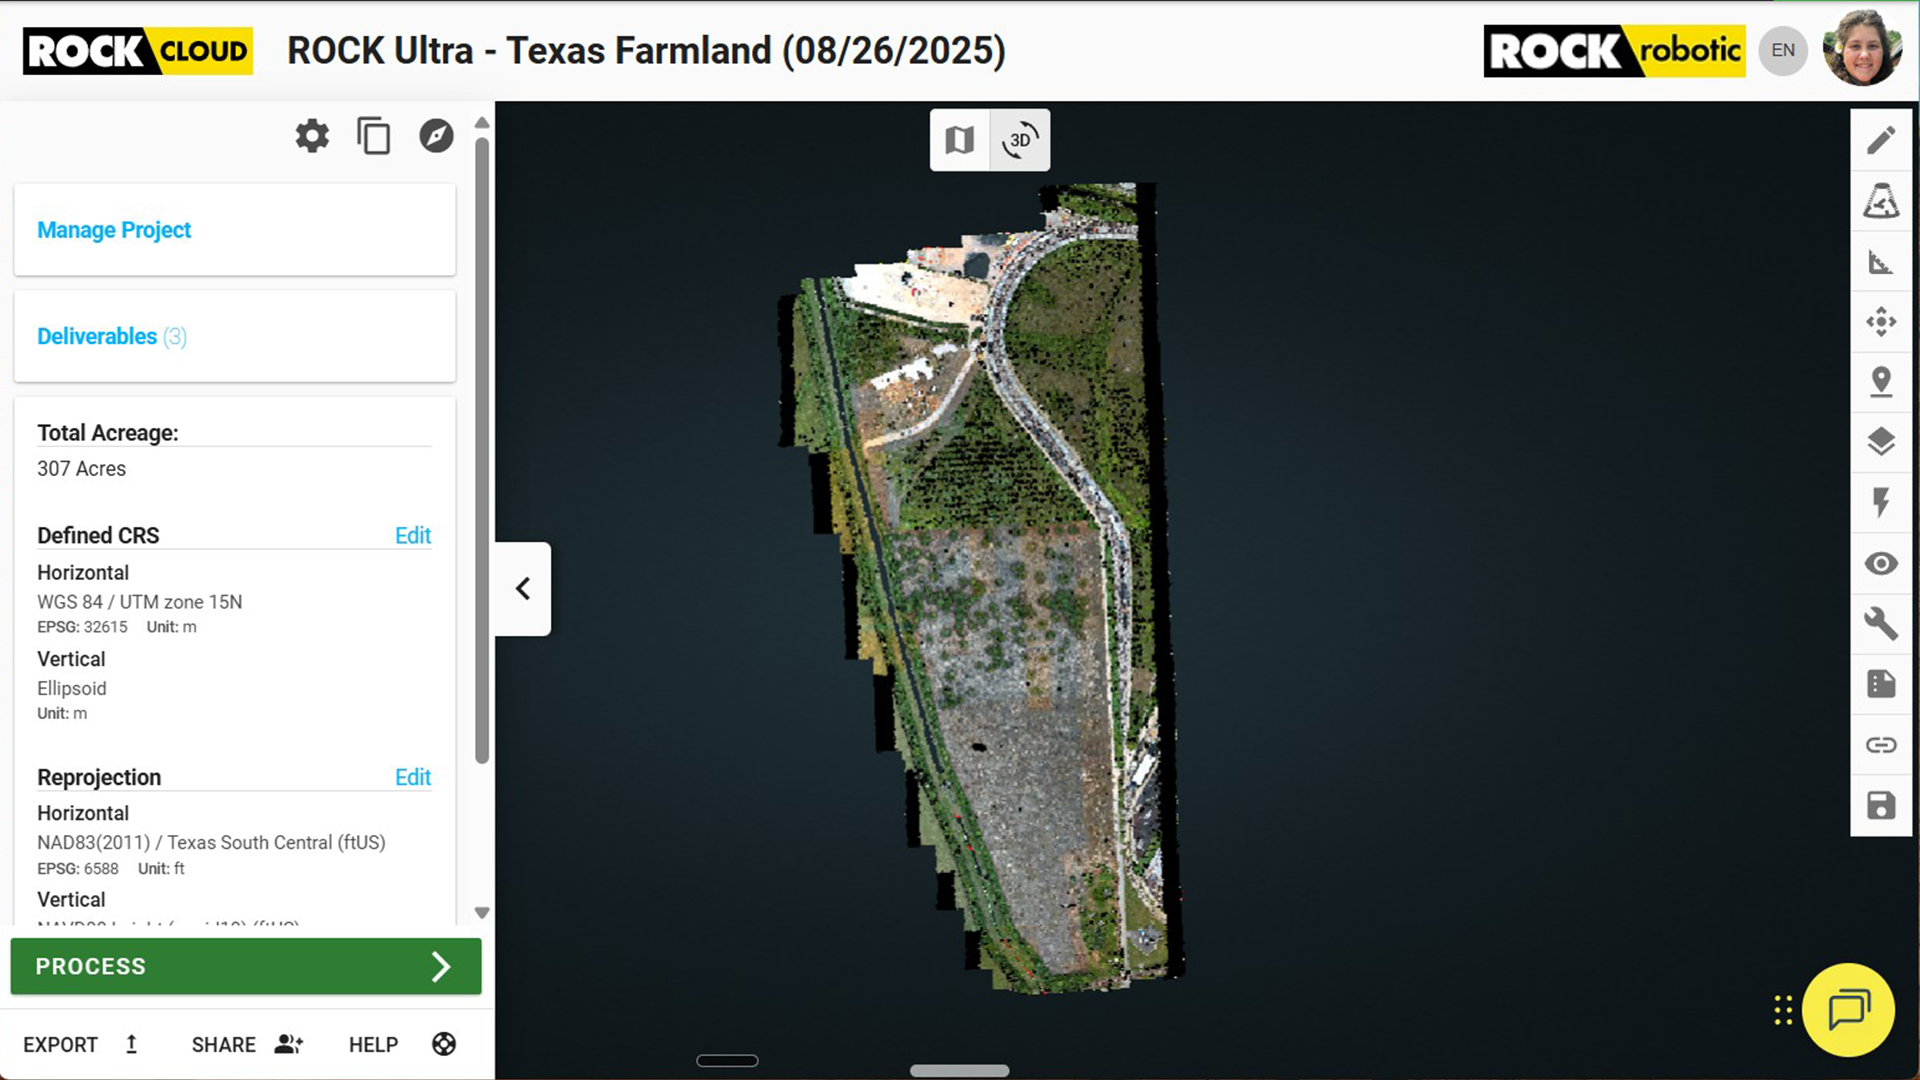Viewport: 1920px width, 1080px height.
Task: Switch to 2D map view
Action: [959, 140]
